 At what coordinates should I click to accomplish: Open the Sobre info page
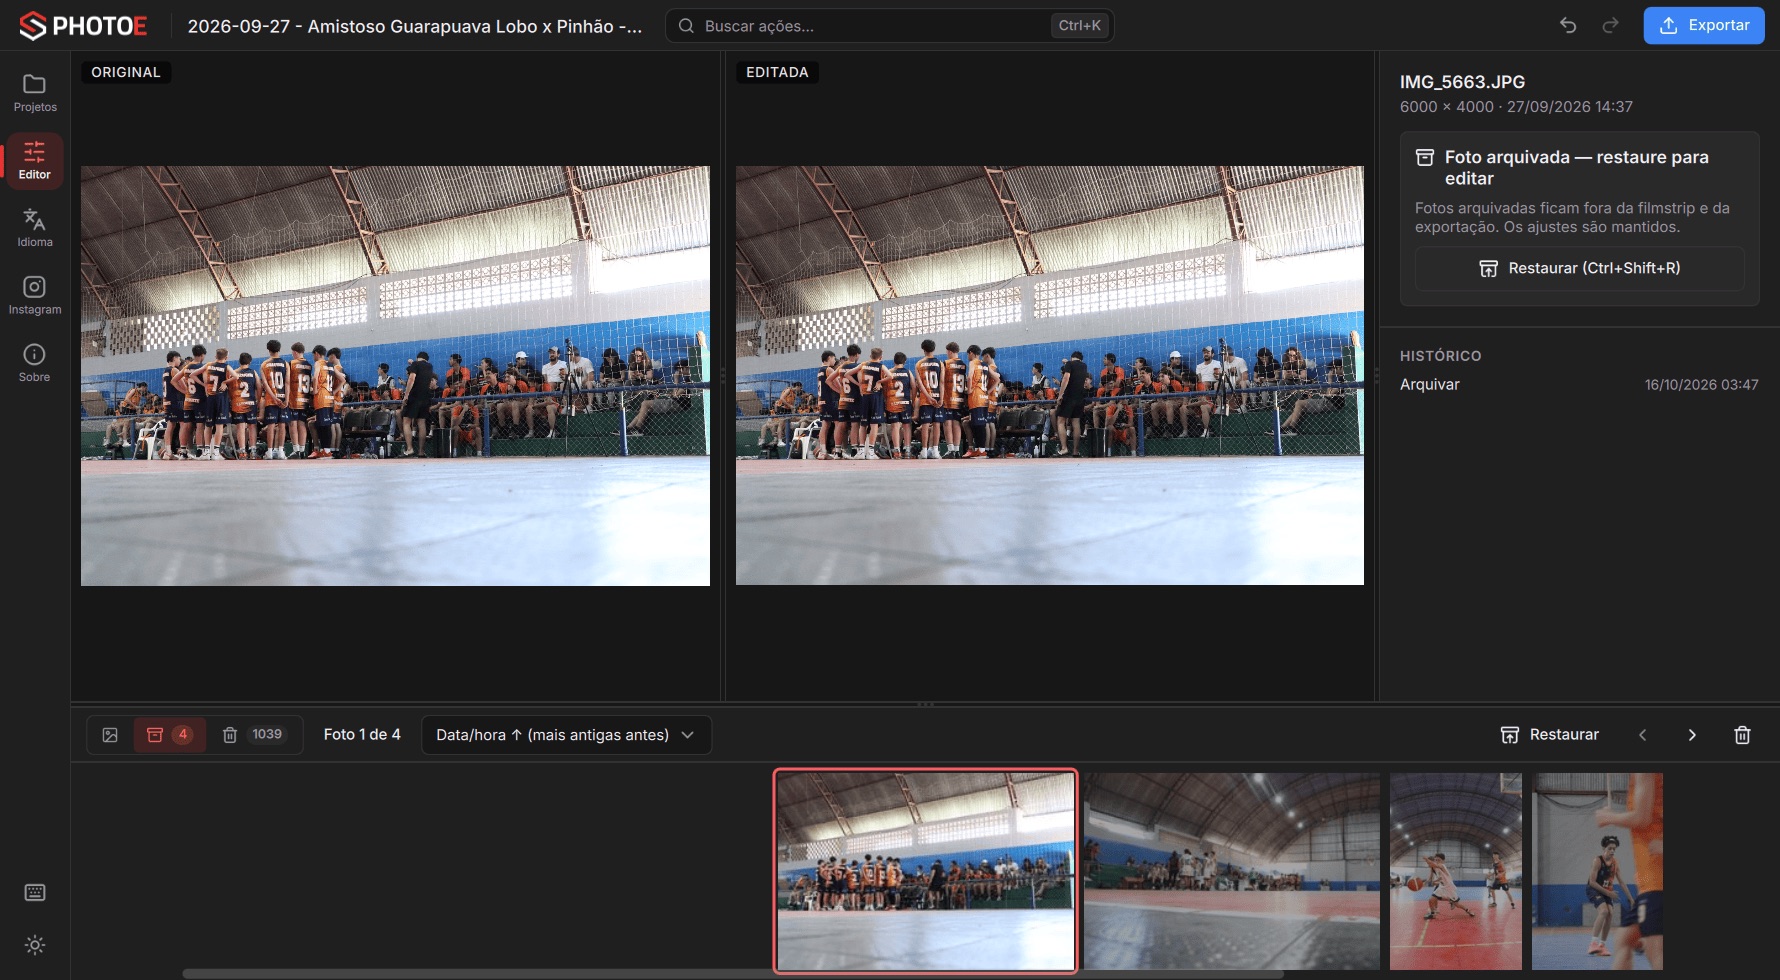[35, 363]
